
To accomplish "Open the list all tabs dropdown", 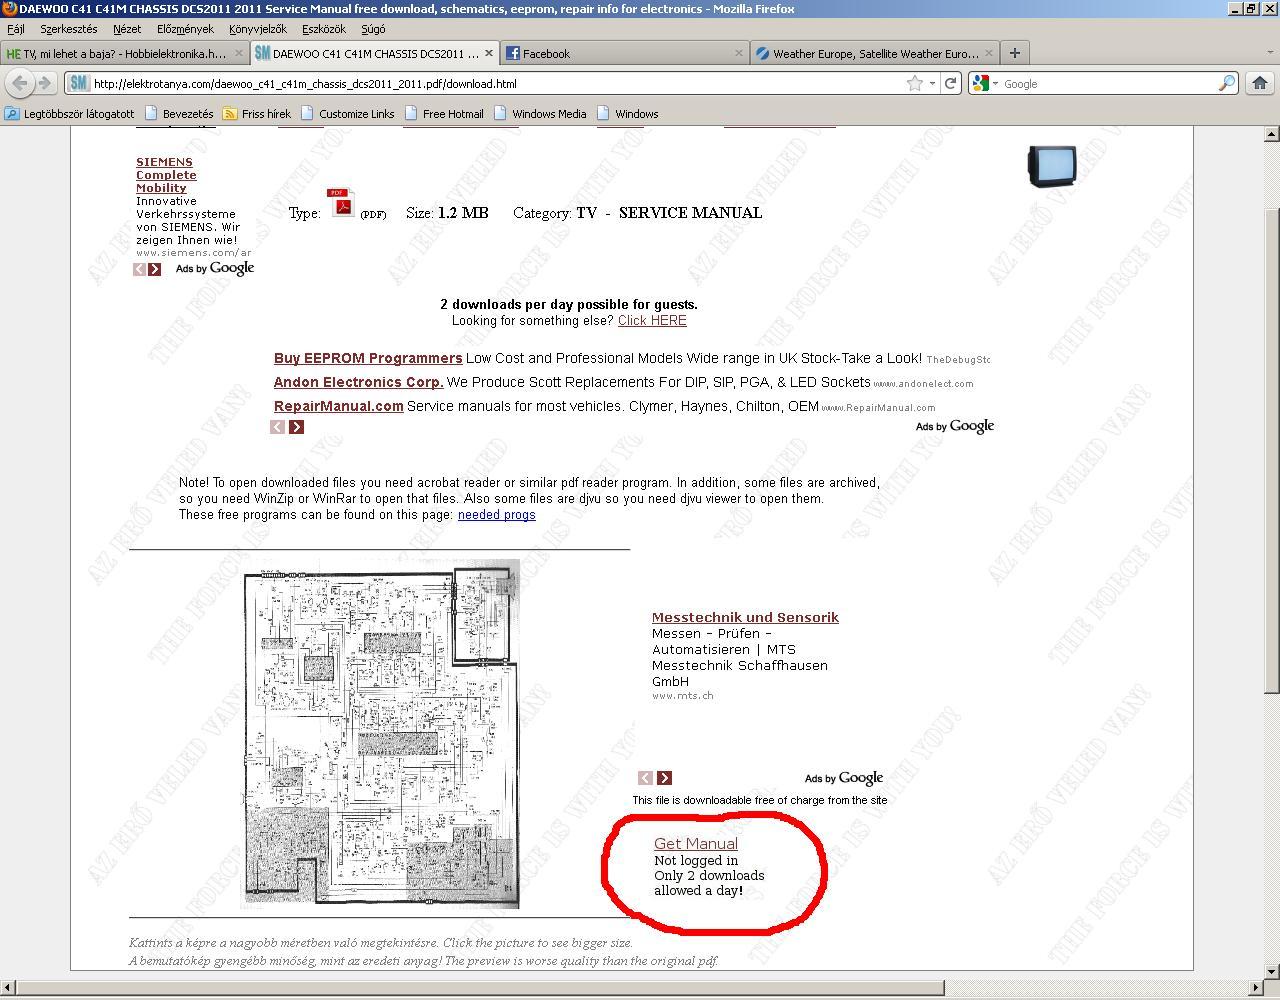I will coord(1269,53).
